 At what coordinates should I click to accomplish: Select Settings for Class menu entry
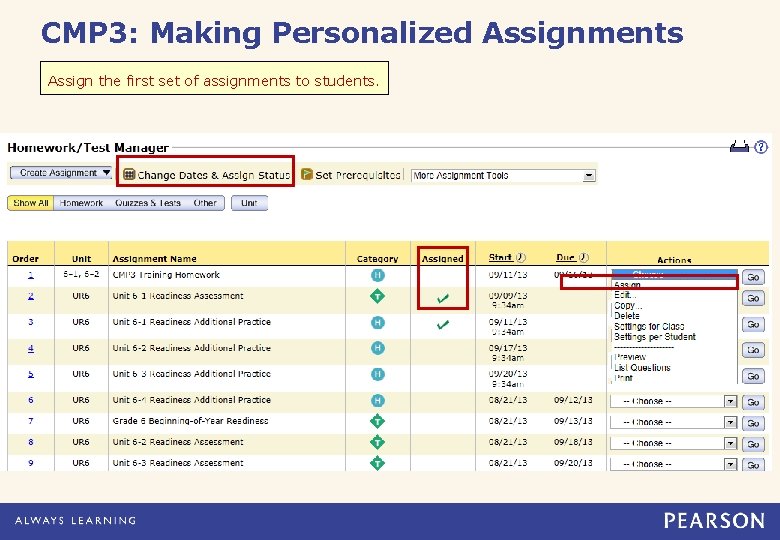tap(649, 326)
